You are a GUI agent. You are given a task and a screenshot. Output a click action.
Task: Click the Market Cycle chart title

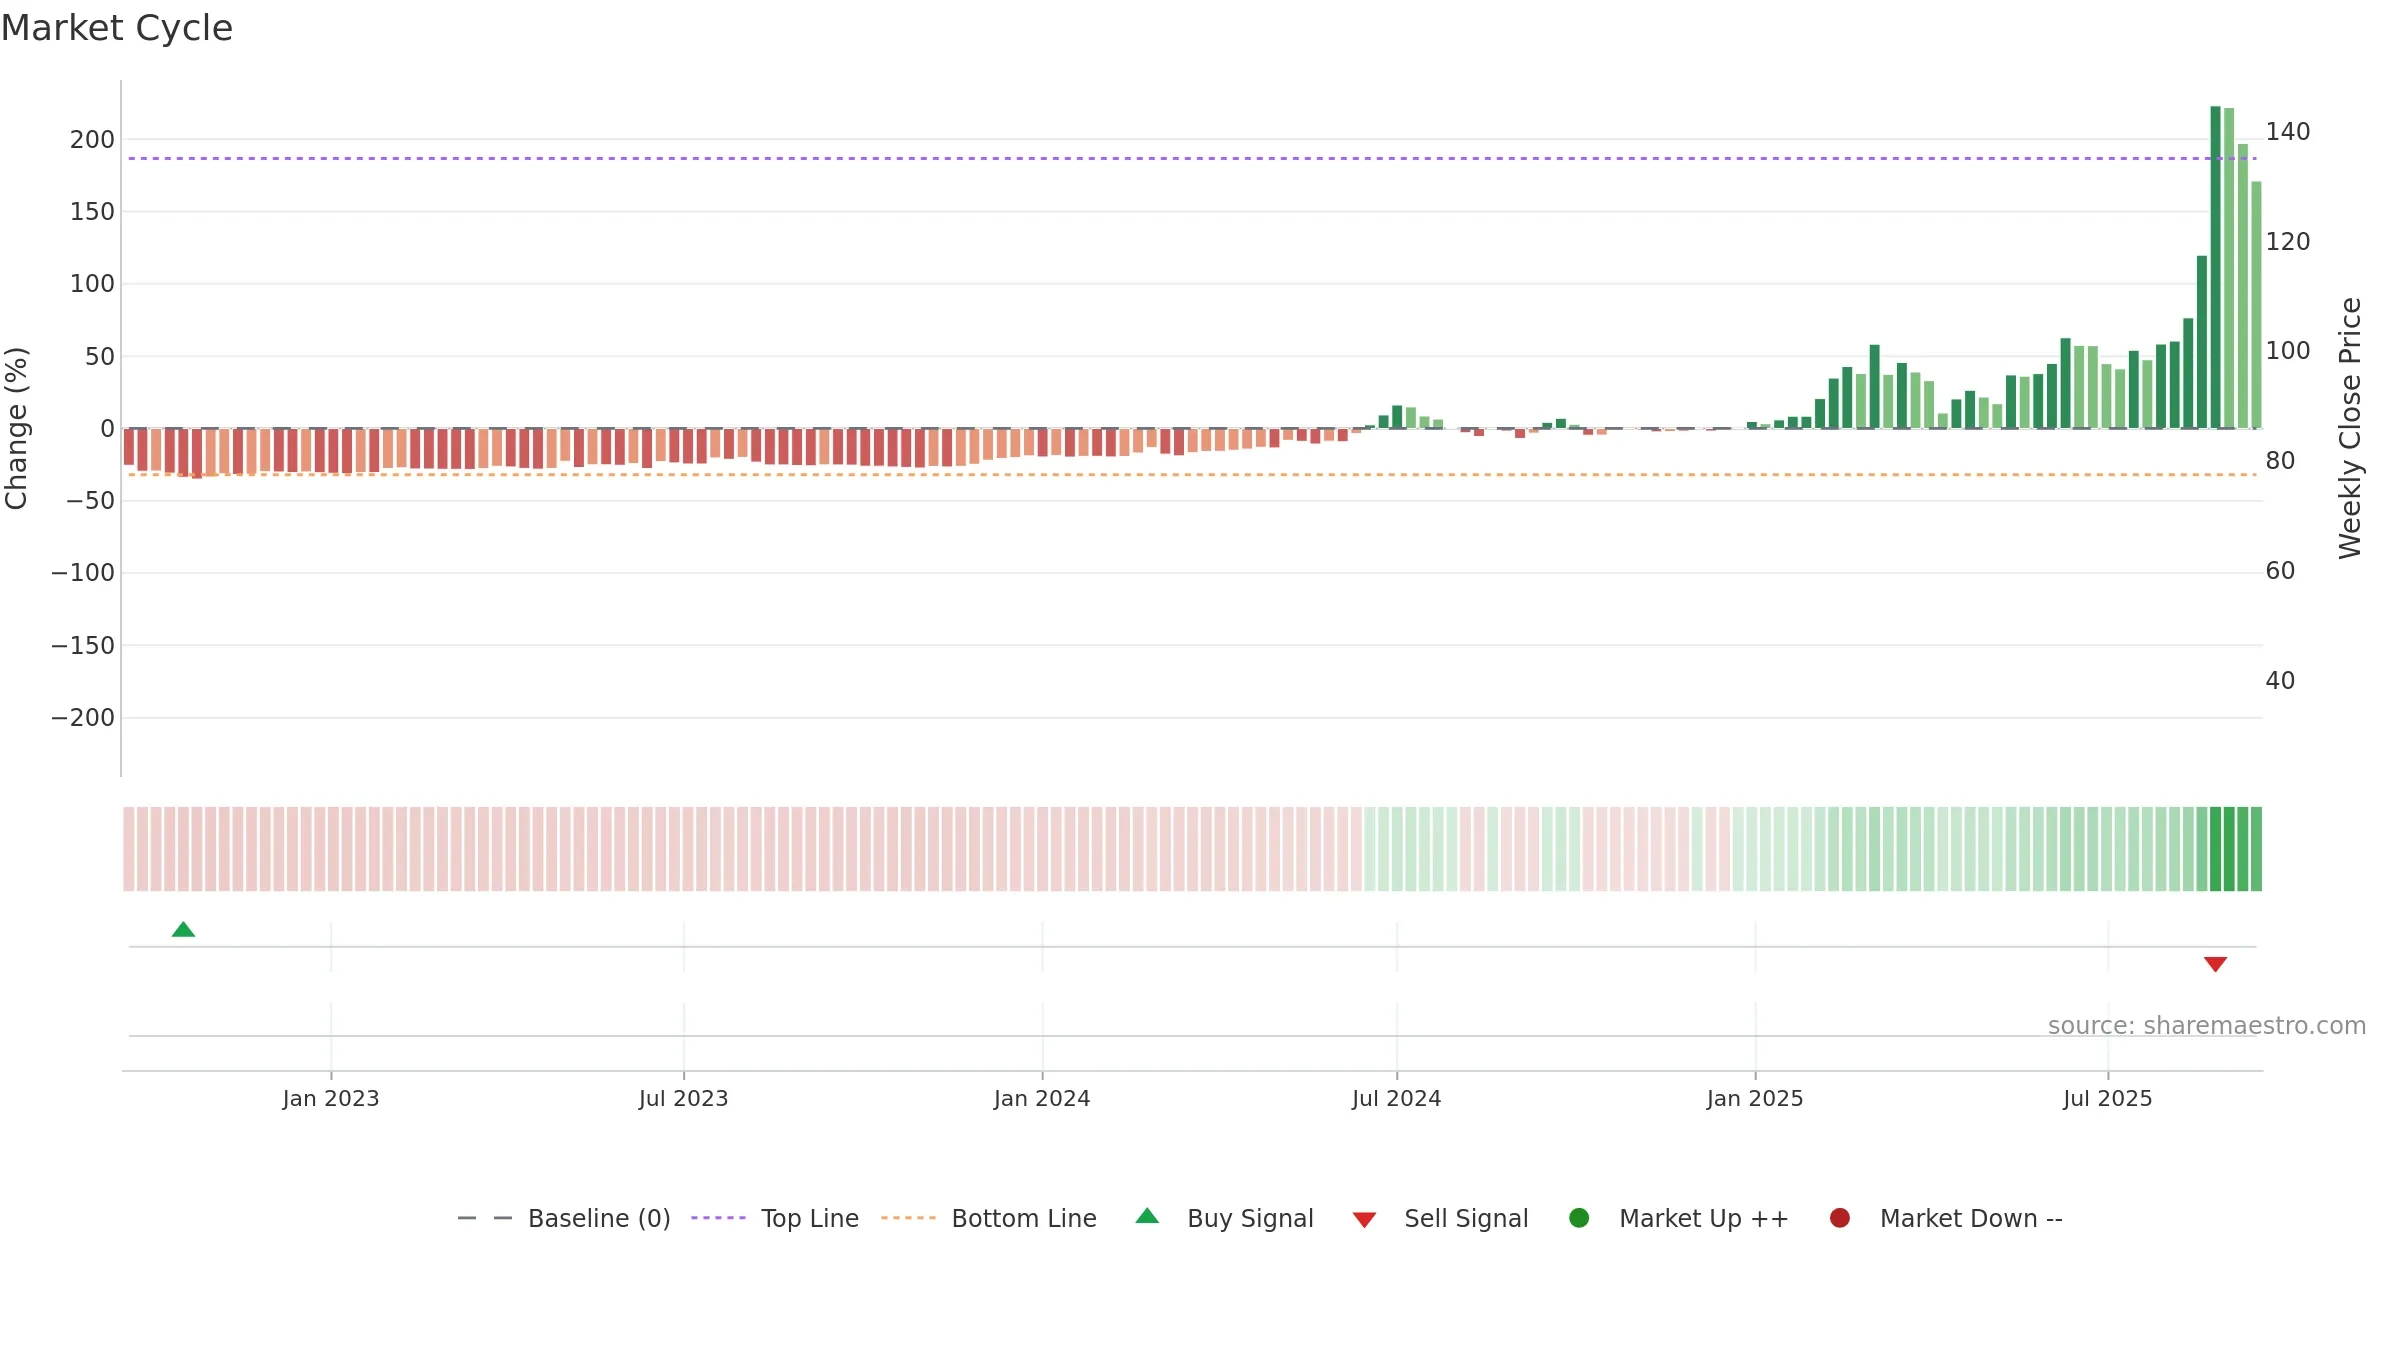point(117,28)
